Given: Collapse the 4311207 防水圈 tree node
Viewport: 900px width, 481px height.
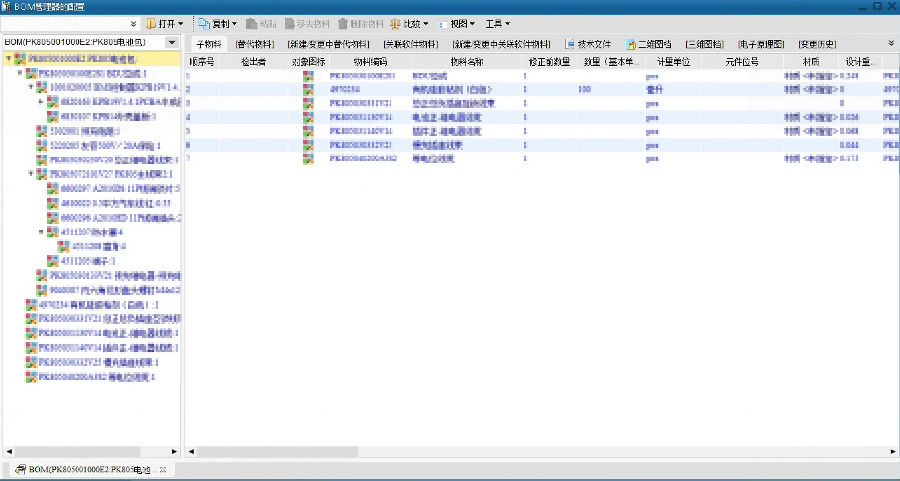Looking at the screenshot, I should (x=41, y=232).
